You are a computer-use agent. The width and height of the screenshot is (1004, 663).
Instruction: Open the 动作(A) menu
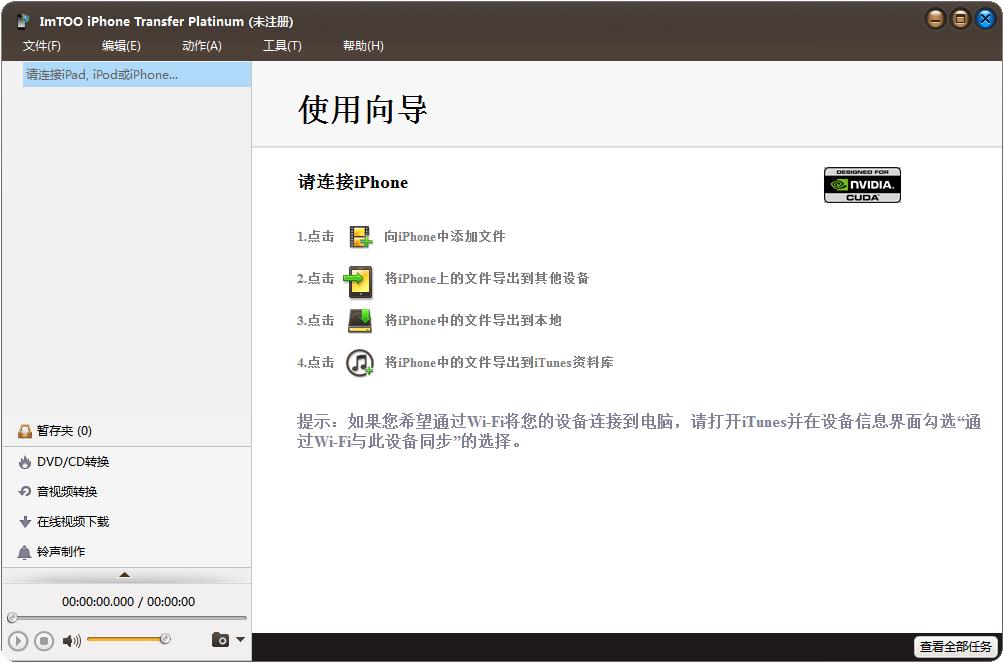point(203,45)
